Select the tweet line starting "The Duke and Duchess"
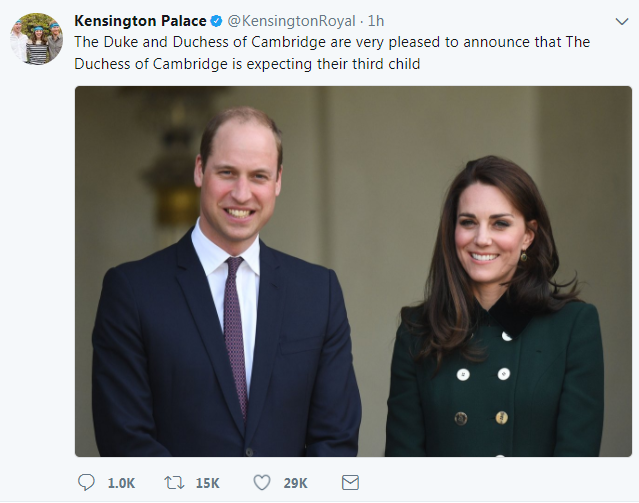639x503 pixels. [332, 42]
